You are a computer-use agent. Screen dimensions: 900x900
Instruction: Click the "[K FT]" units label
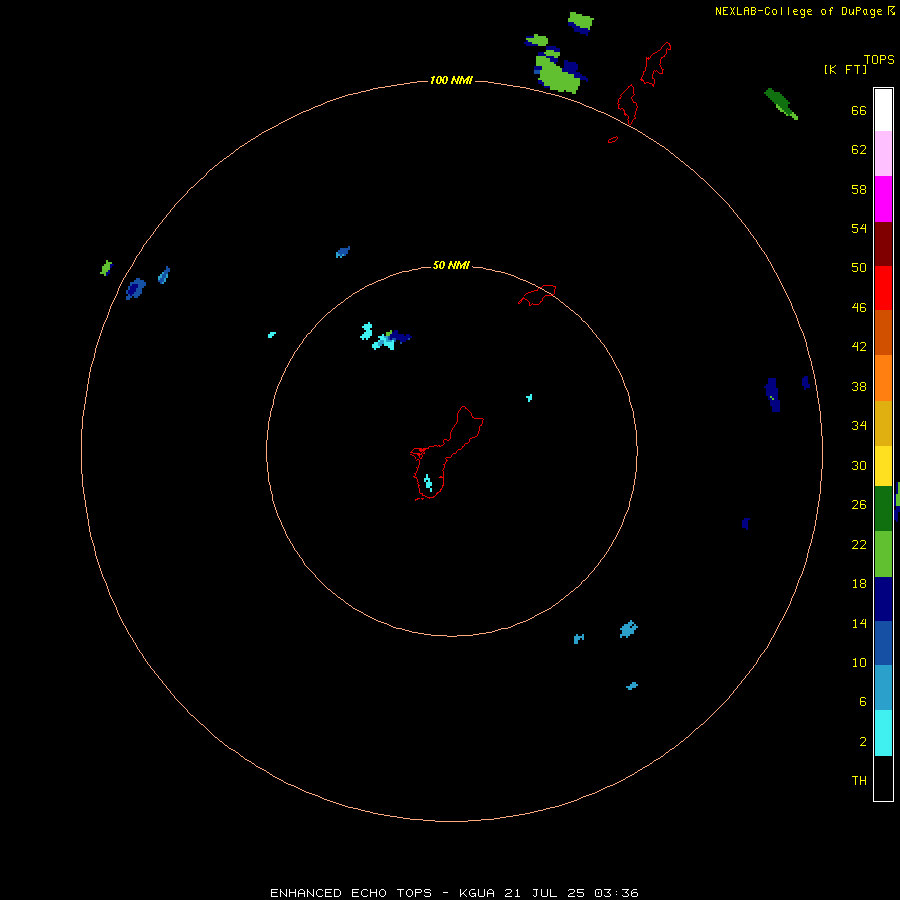[846, 69]
